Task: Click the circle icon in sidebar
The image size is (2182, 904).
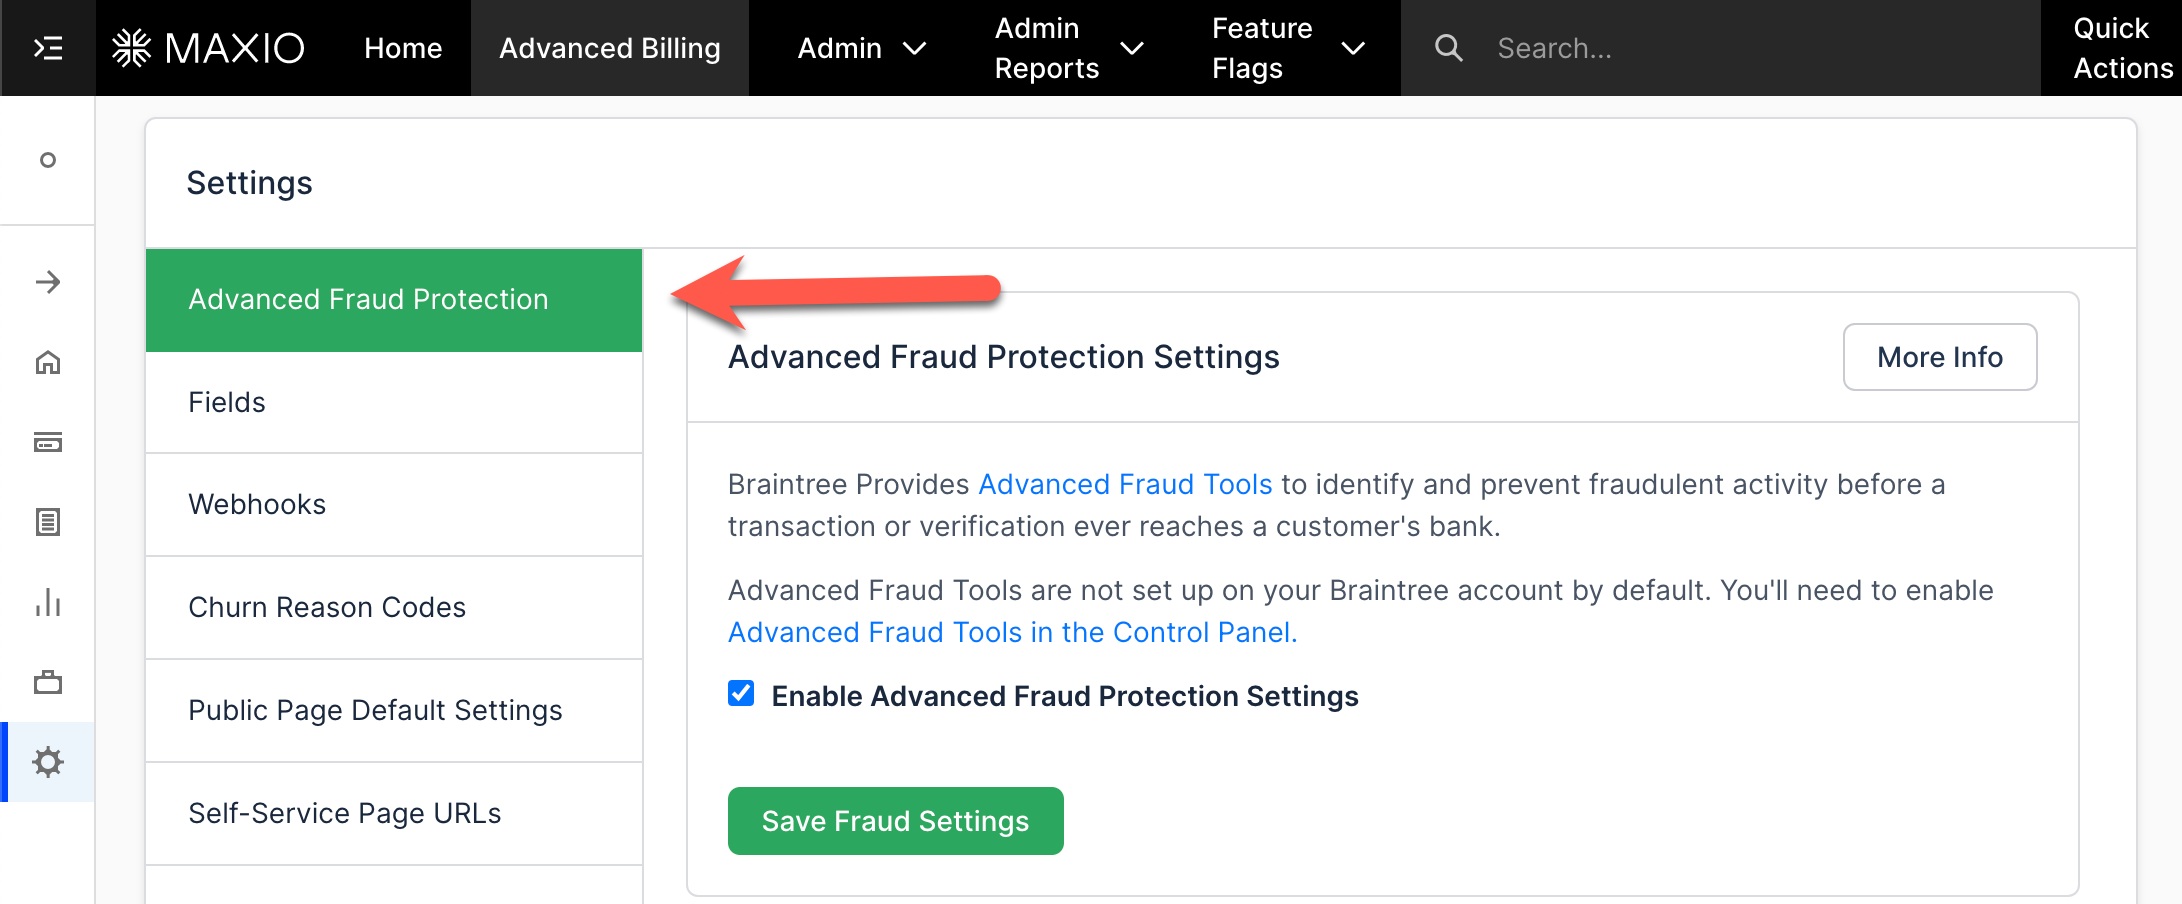Action: pos(48,160)
